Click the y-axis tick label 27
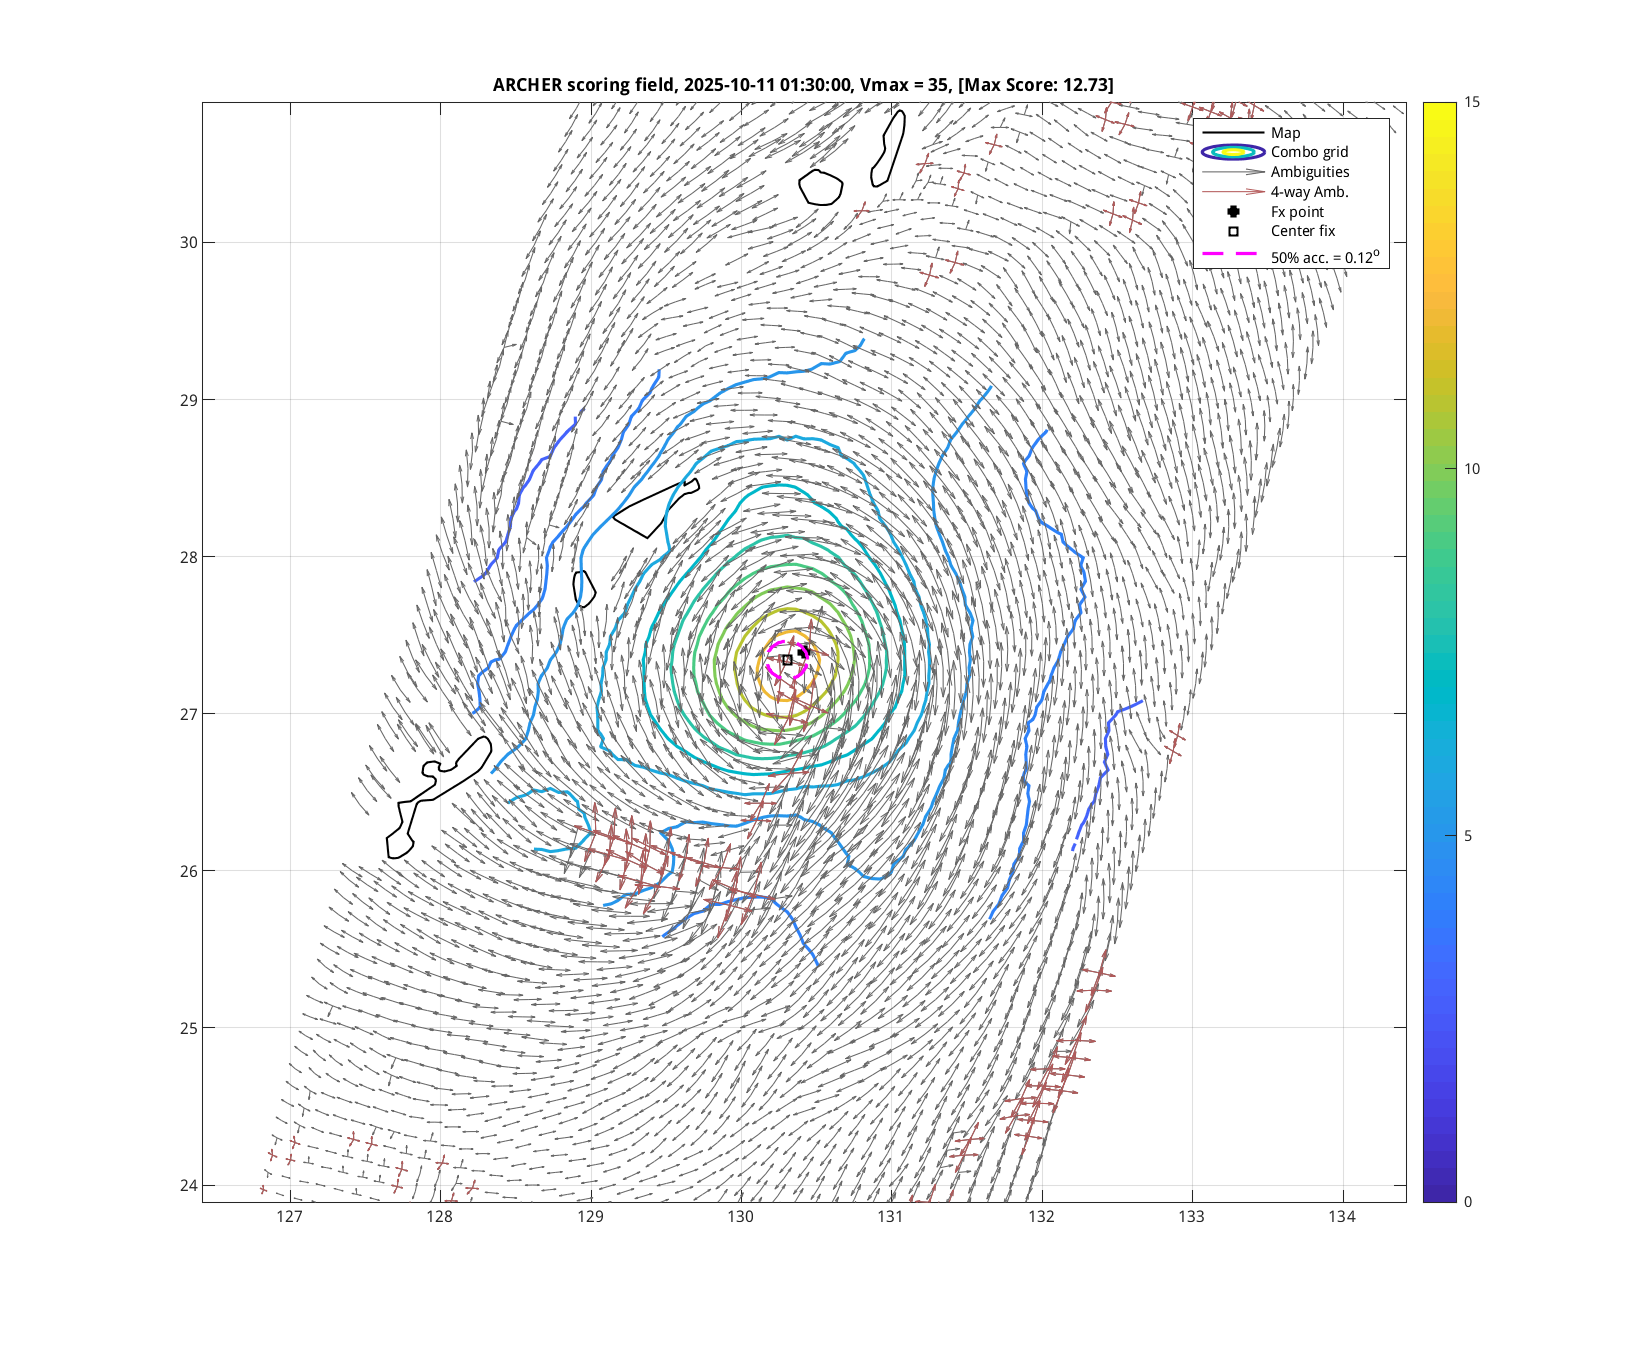Screen dimensions: 1646x1350 coord(190,714)
